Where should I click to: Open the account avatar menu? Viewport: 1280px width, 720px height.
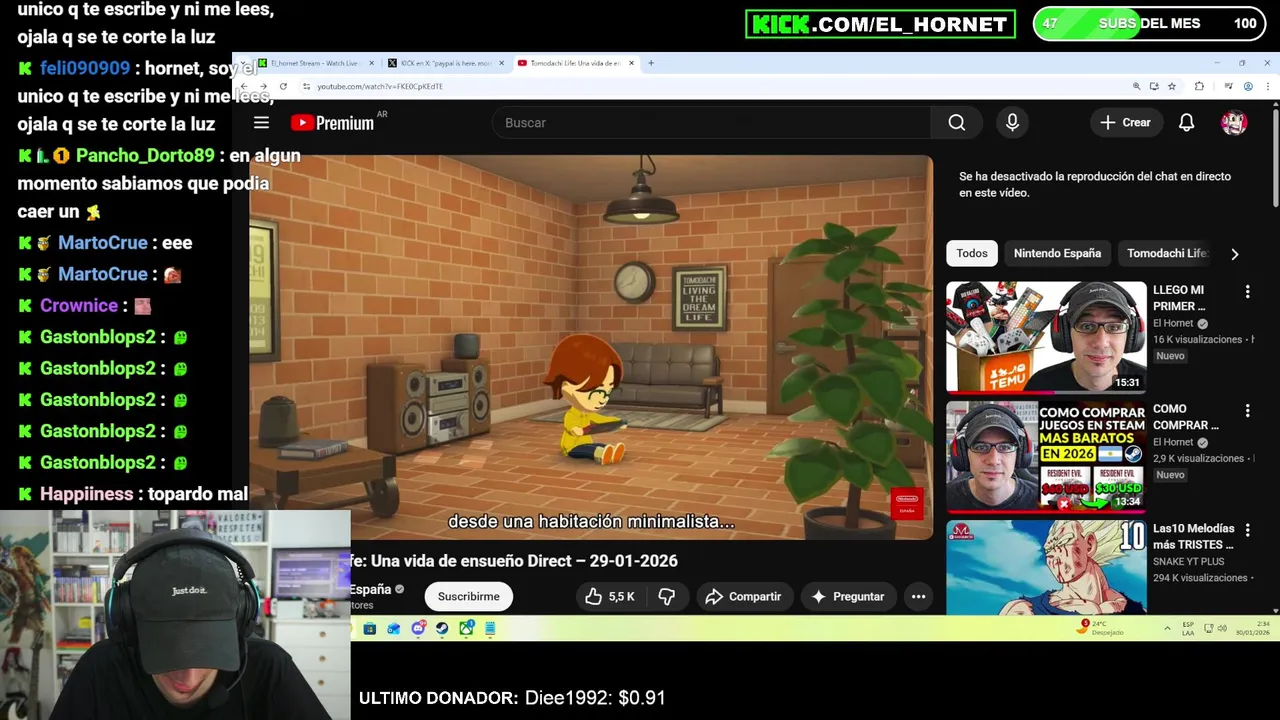(1233, 122)
